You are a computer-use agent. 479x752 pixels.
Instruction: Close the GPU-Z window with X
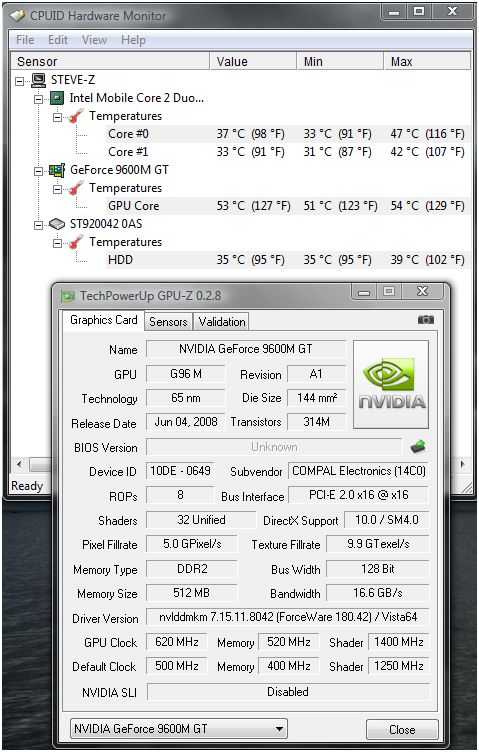[423, 291]
